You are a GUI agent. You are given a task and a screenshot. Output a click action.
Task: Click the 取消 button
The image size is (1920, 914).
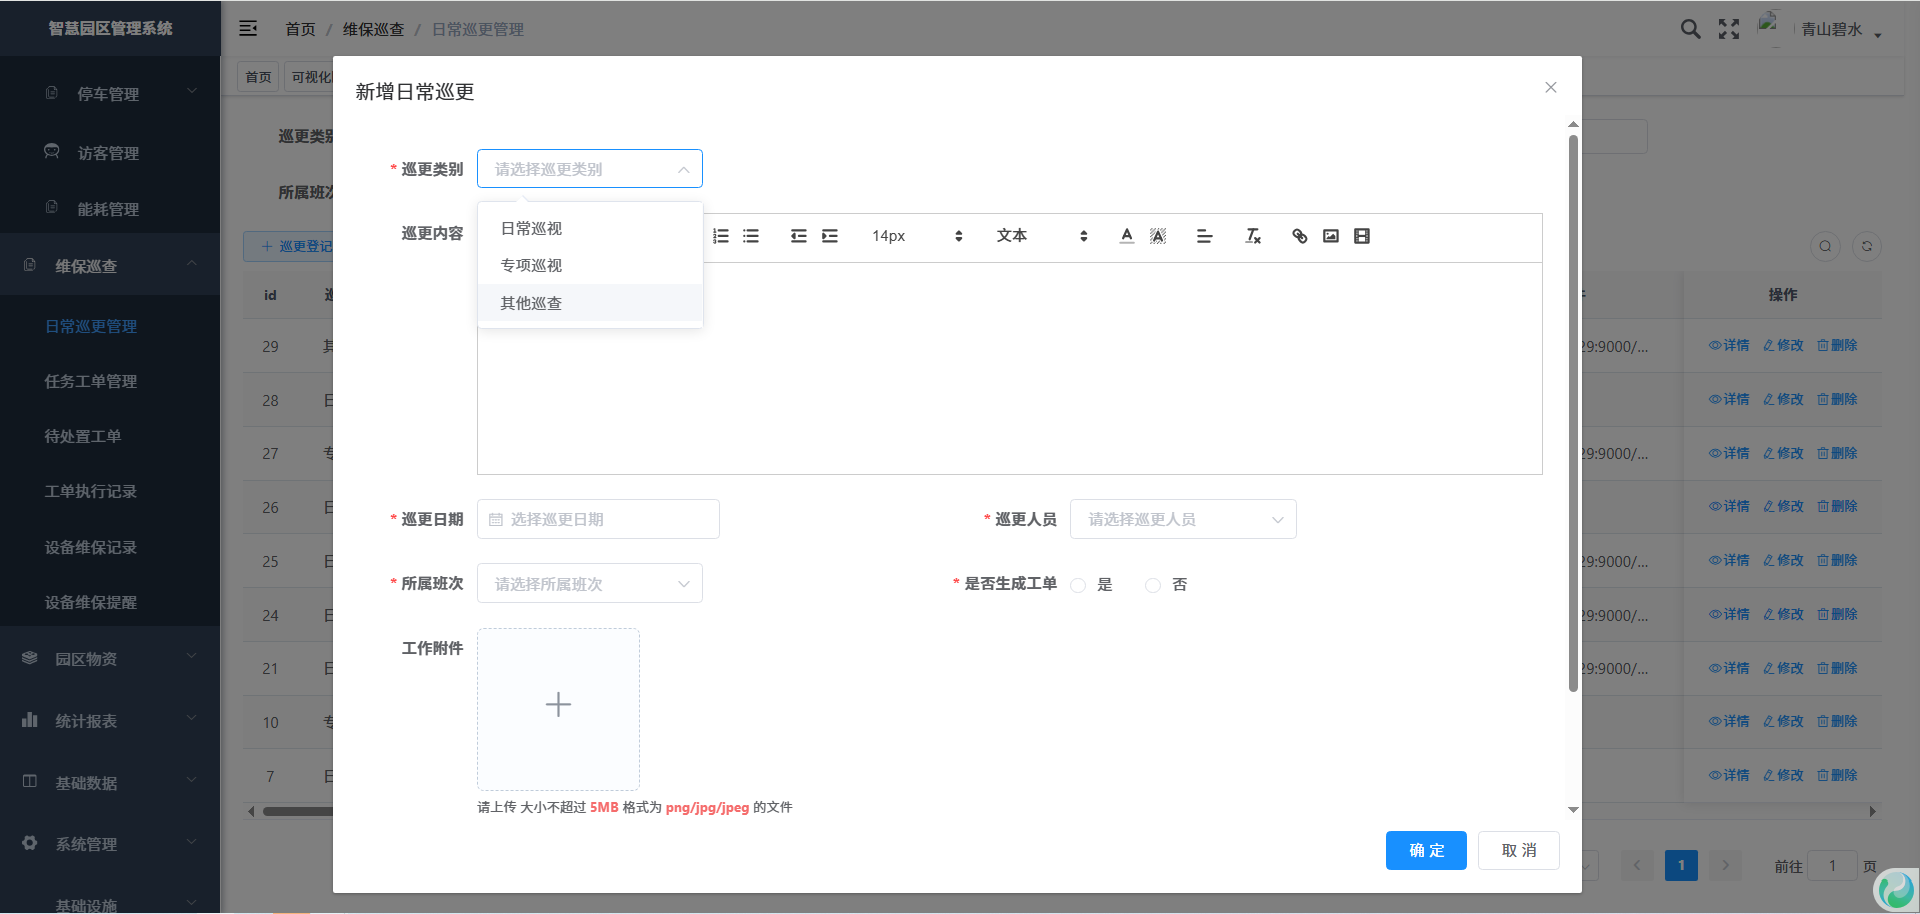[1518, 850]
